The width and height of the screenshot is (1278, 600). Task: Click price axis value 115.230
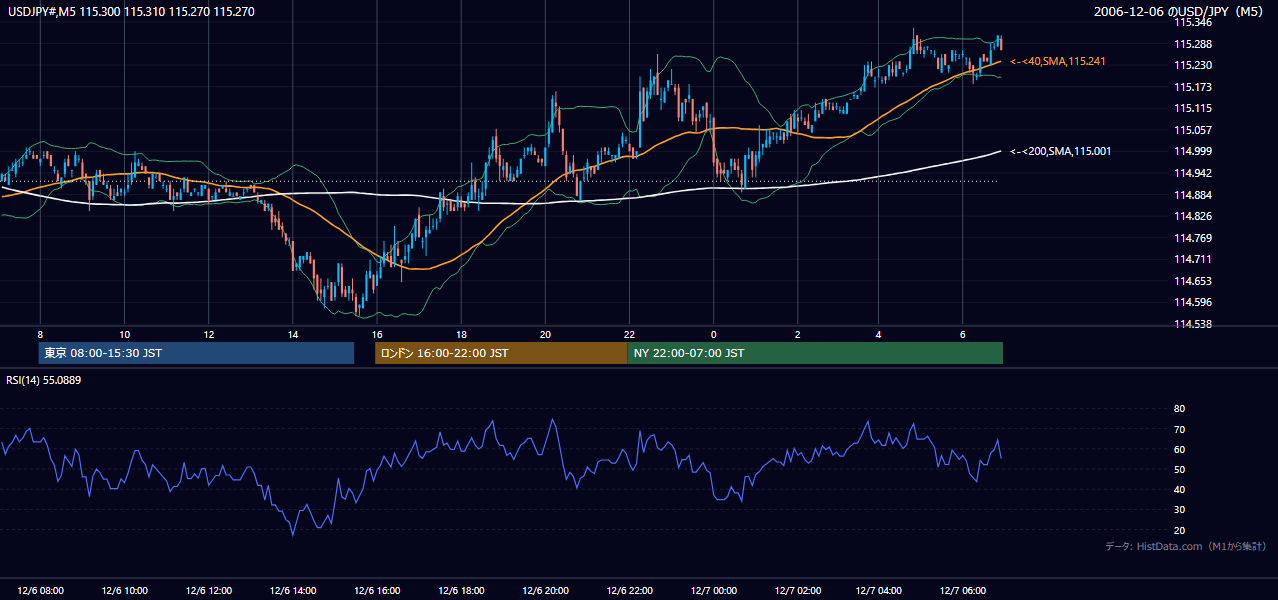click(x=1192, y=65)
